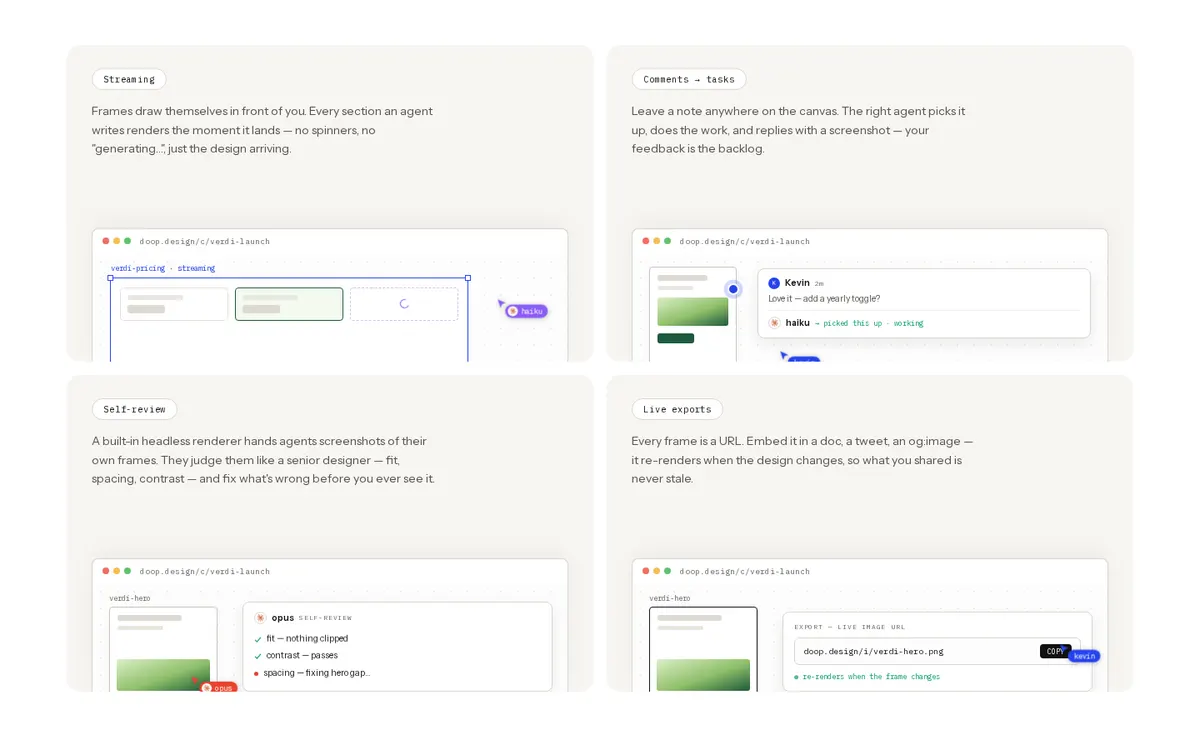Click the verdi-pricing · streaming frame label

tap(163, 268)
